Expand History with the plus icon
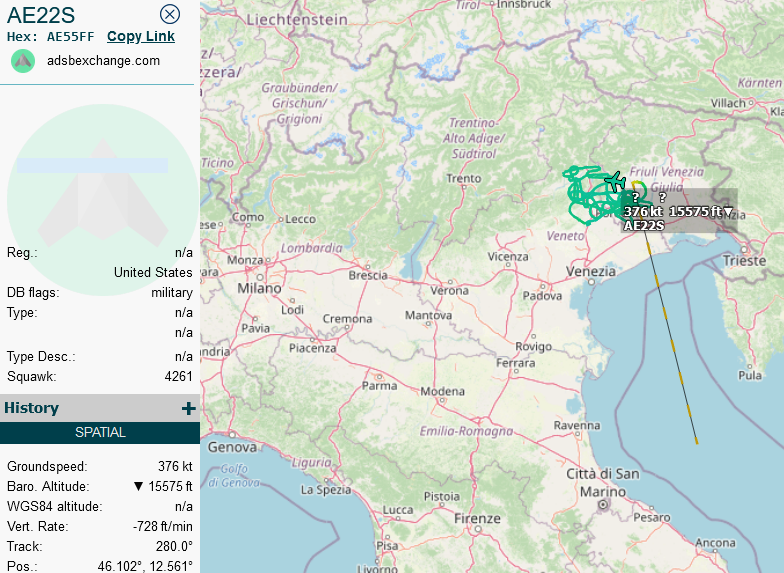Screen dimensions: 784x573 click(188, 408)
